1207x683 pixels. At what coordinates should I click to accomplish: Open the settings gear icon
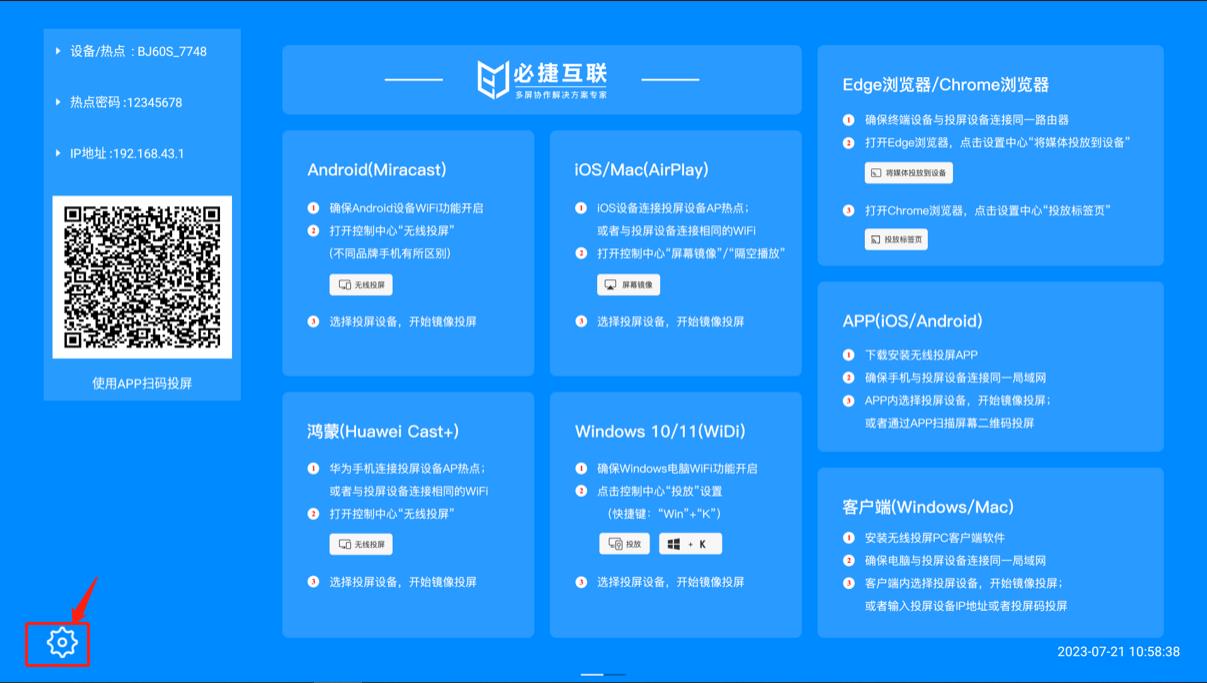pyautogui.click(x=62, y=643)
